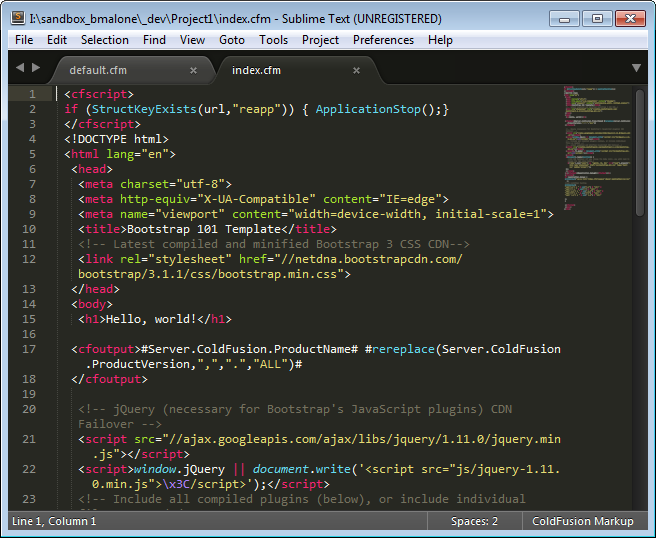Click the rereplace function call
656x538 pixels.
403,349
